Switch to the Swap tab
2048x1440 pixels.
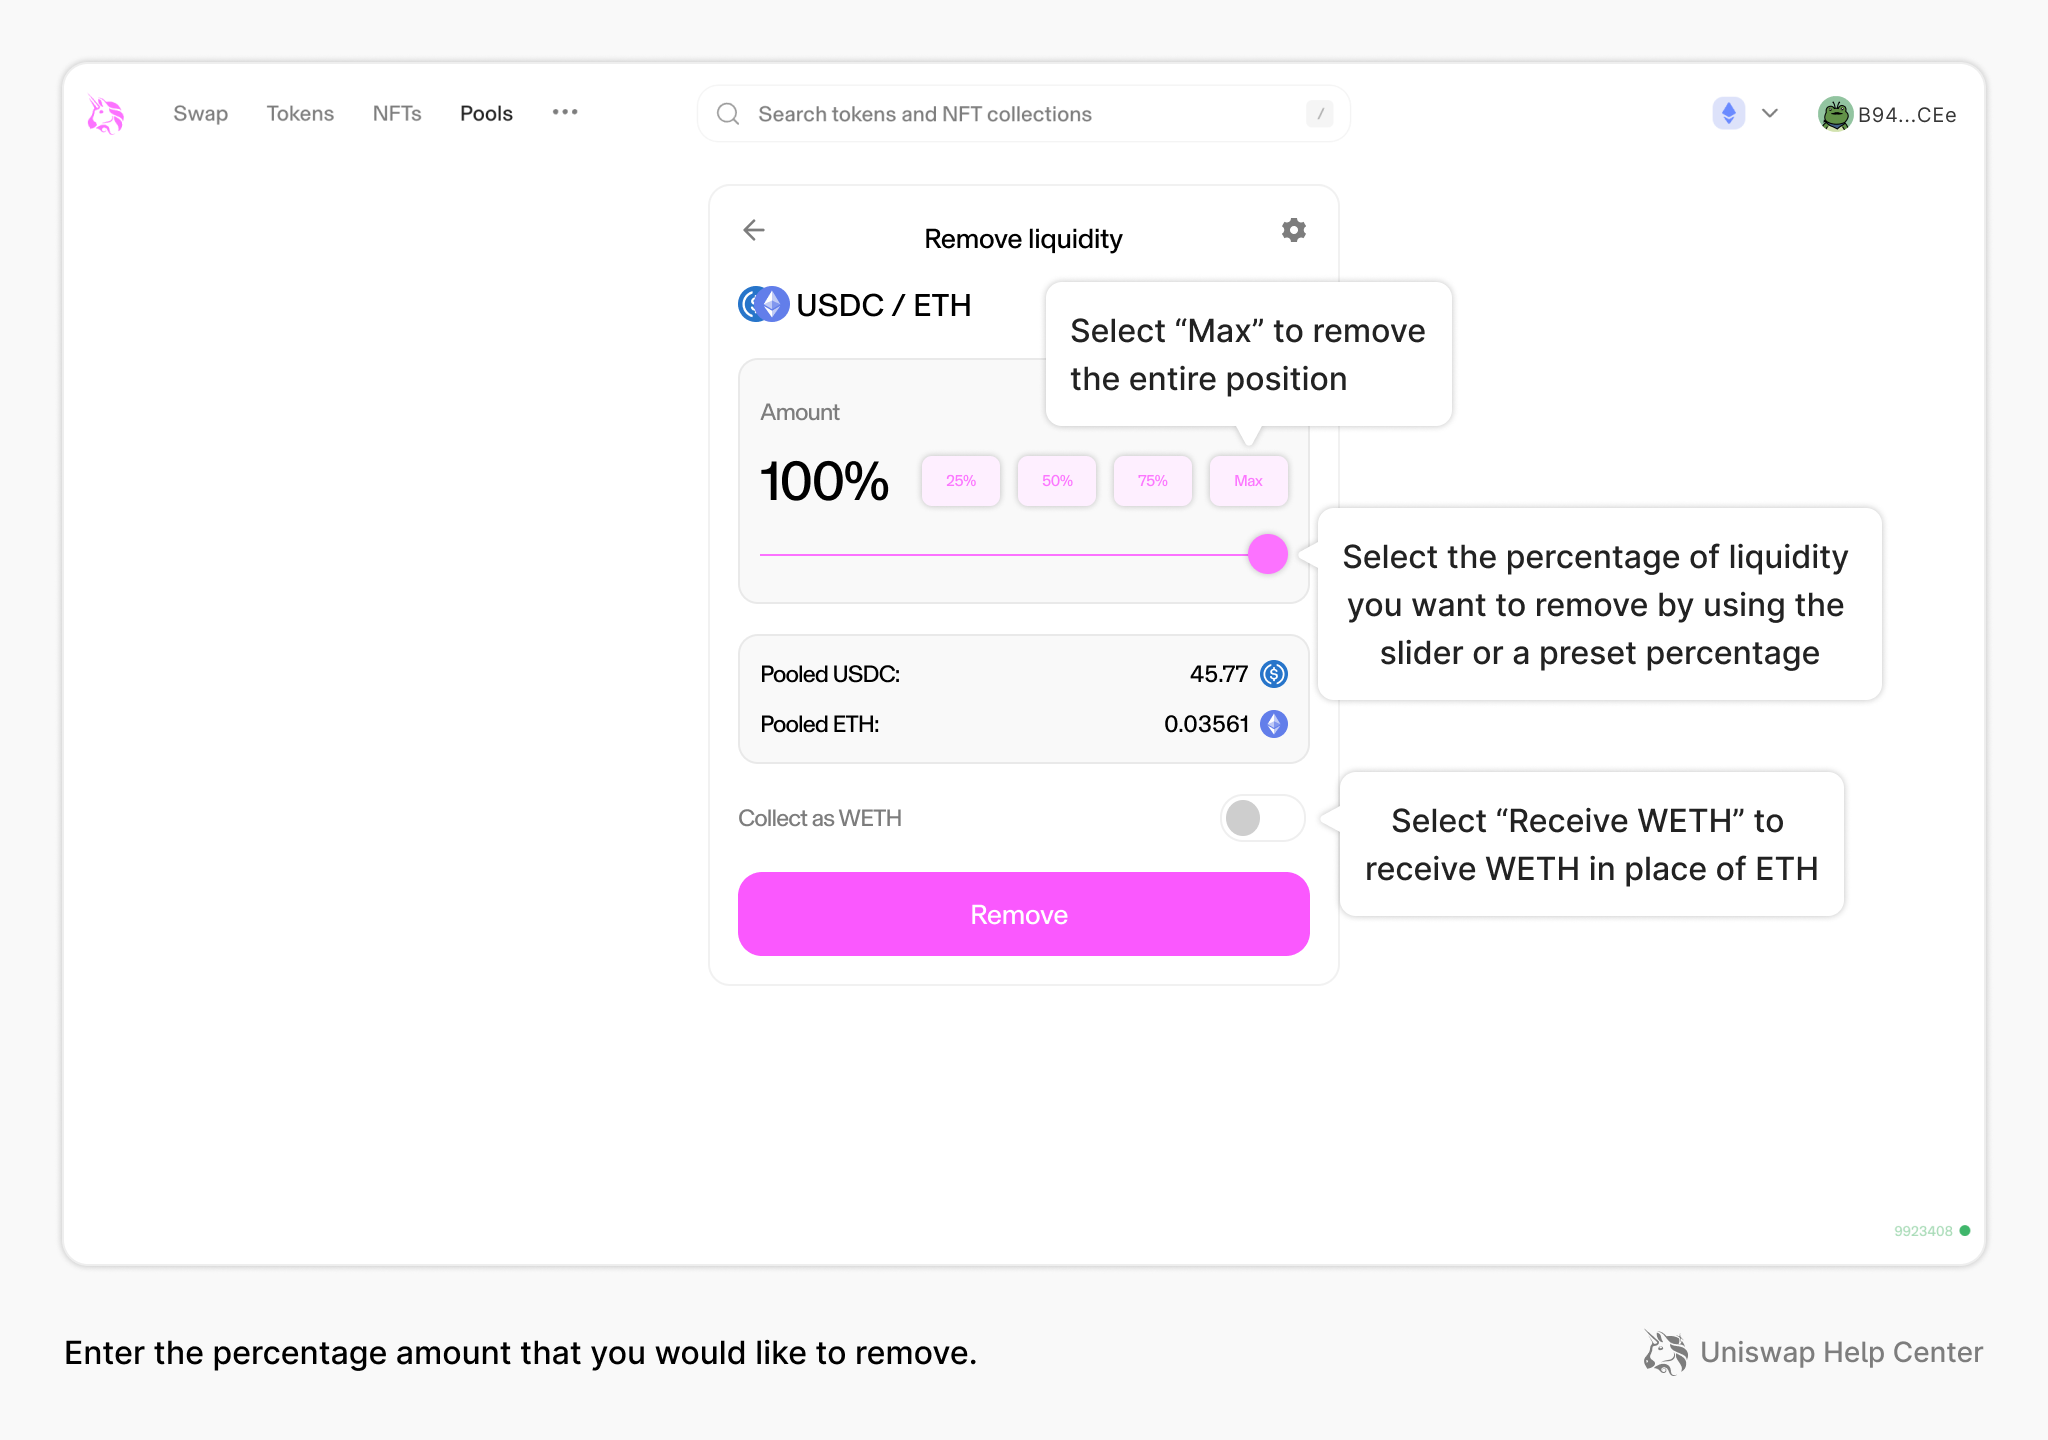pos(200,114)
